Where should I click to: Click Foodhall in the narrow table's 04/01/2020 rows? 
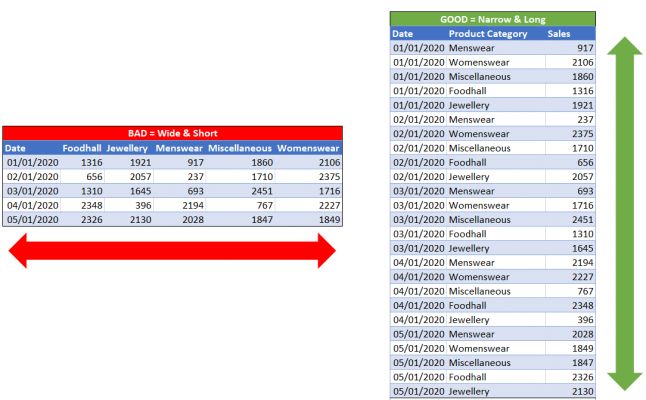[x=468, y=305]
